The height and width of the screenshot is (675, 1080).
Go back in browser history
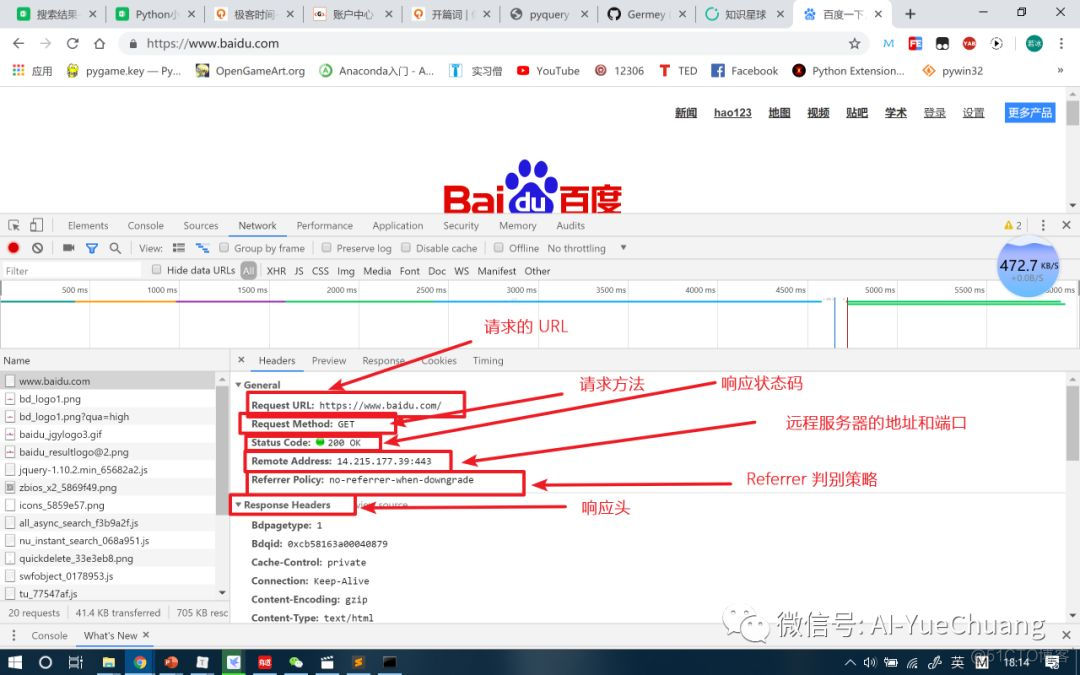(x=19, y=43)
